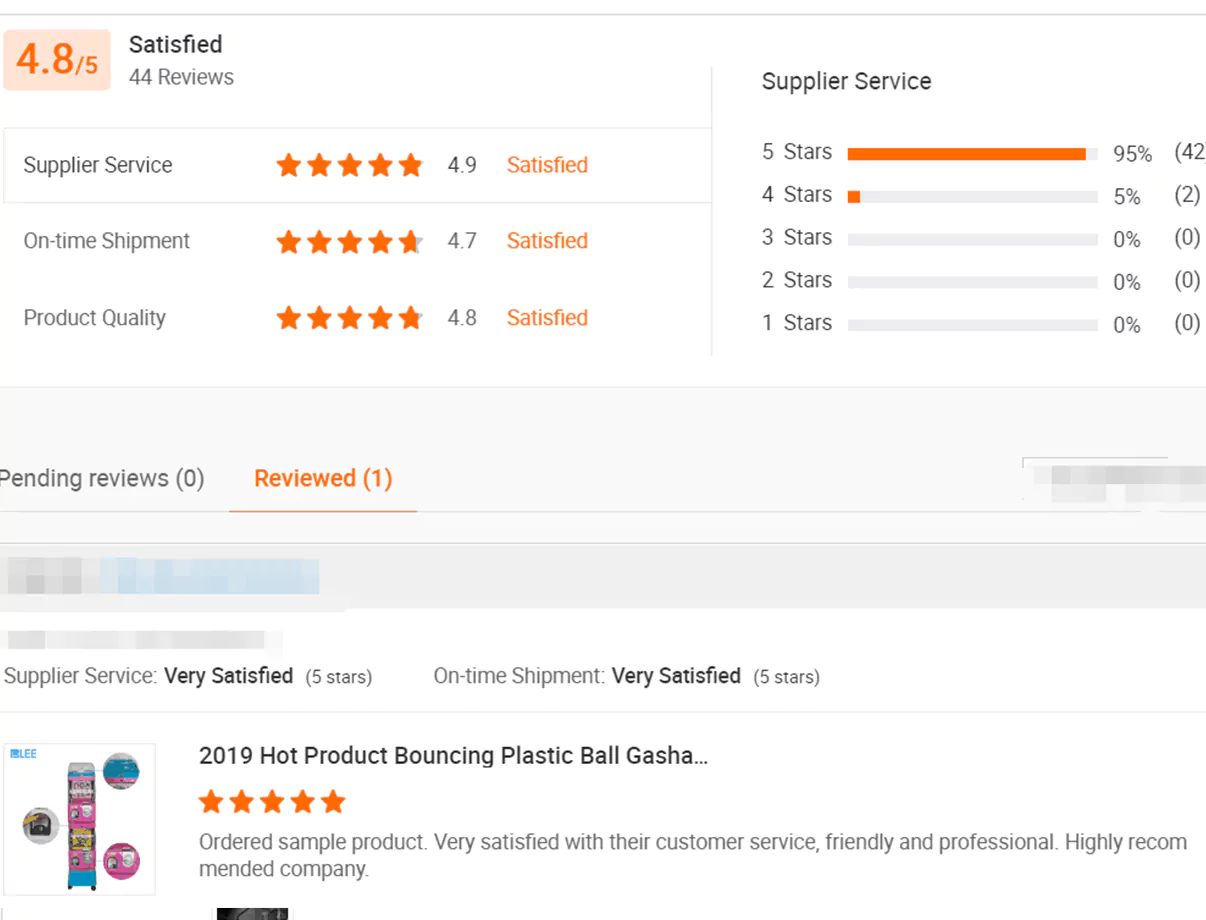
Task: Click the 44 Reviews count text
Action: point(181,77)
